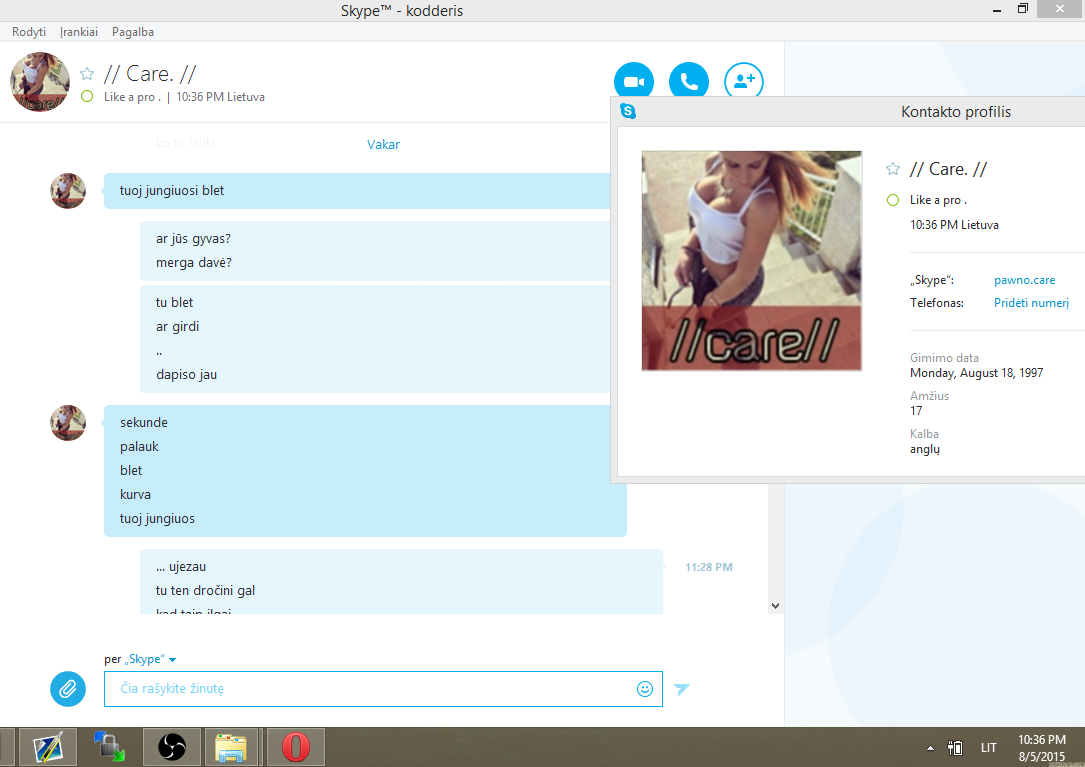This screenshot has height=767, width=1085.
Task: Open the pen-and-paper app on taskbar
Action: point(48,747)
